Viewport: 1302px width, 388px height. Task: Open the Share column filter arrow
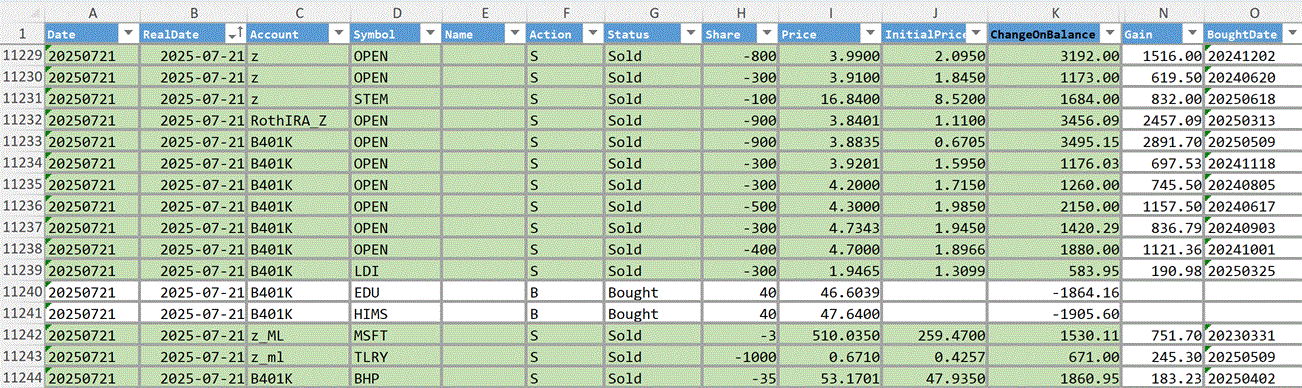click(767, 34)
